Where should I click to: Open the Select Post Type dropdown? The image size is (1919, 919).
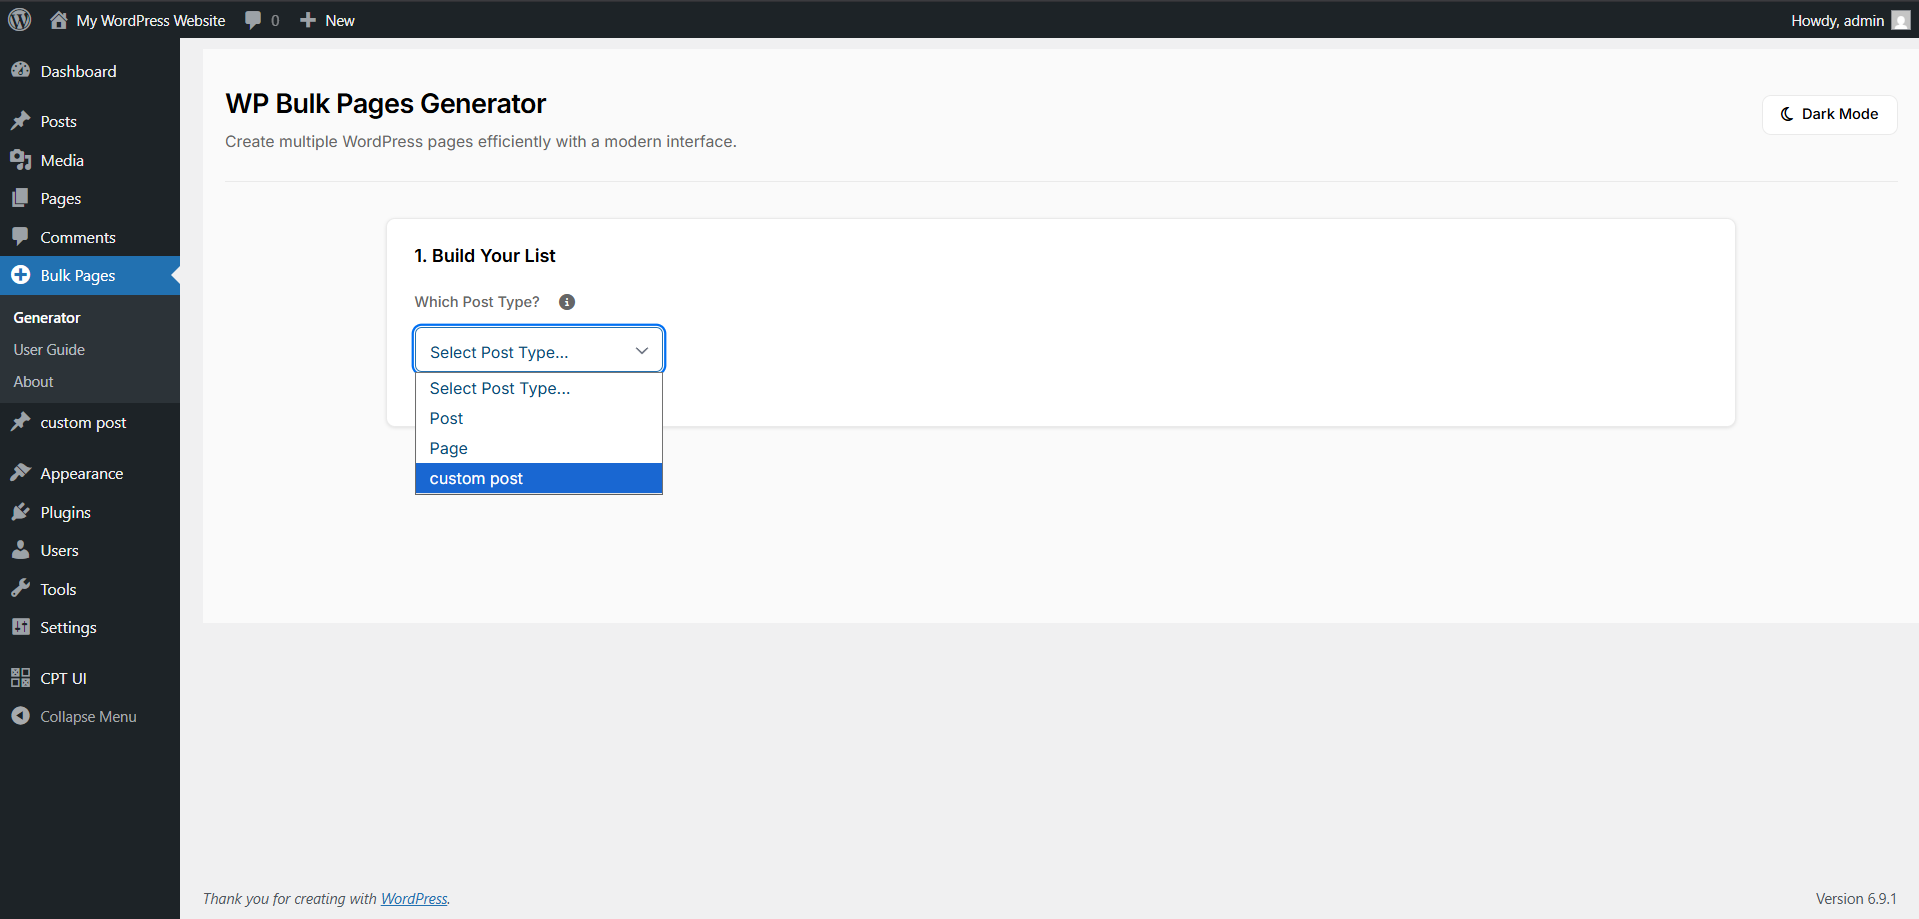tap(538, 350)
